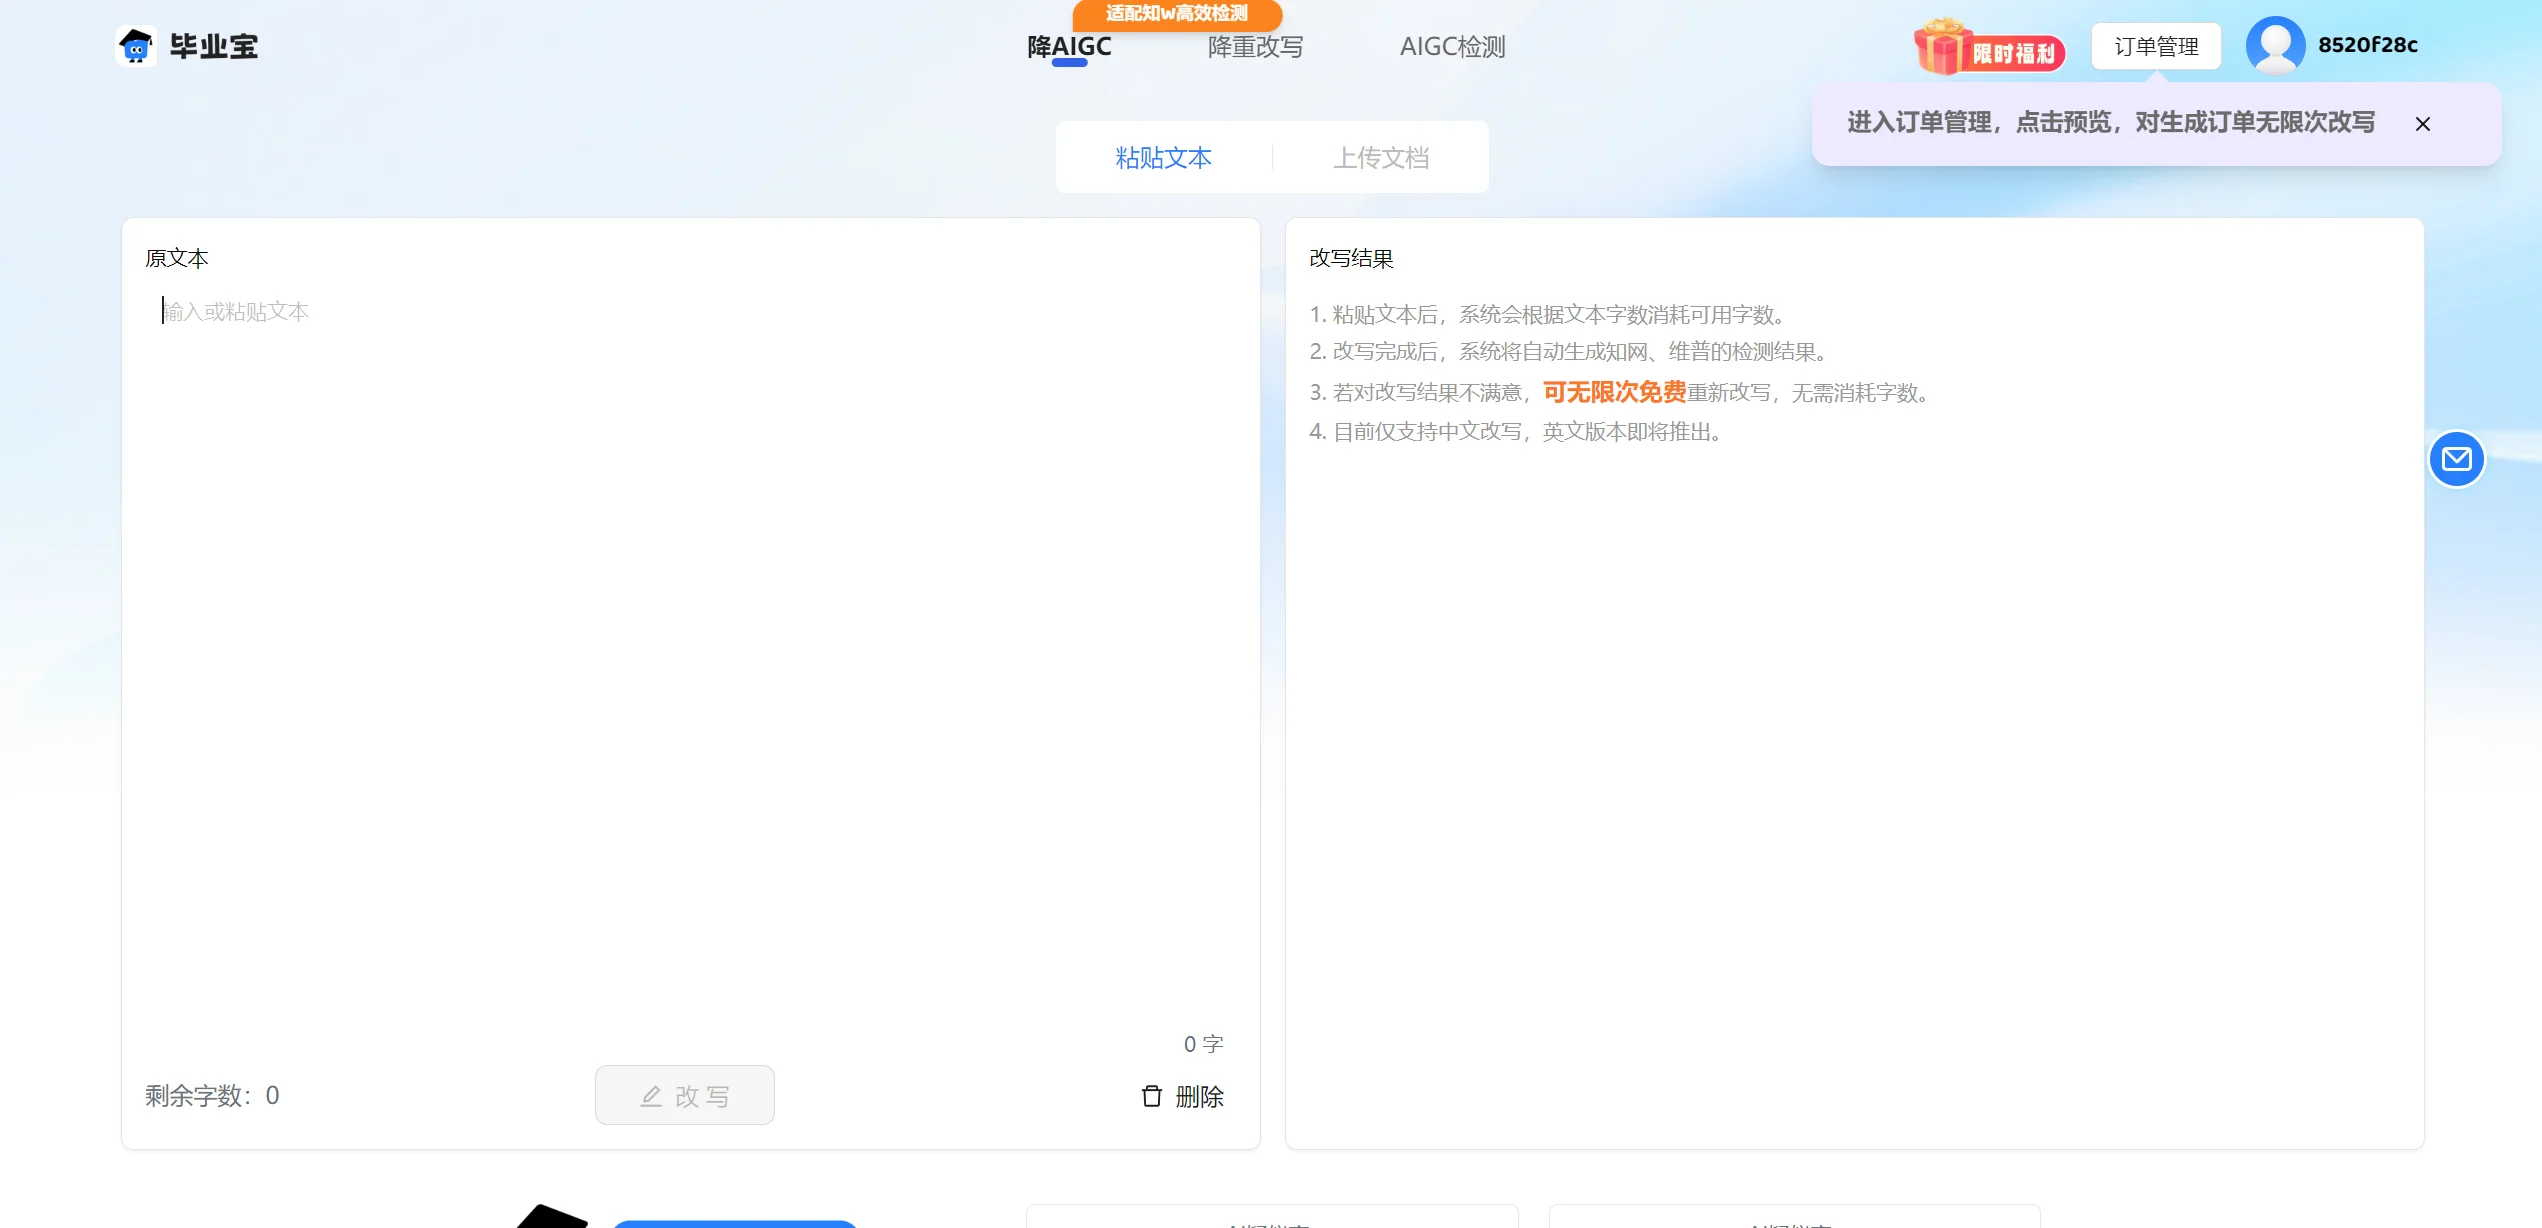Click the trash icon next to 删除
This screenshot has width=2542, height=1228.
pos(1150,1095)
